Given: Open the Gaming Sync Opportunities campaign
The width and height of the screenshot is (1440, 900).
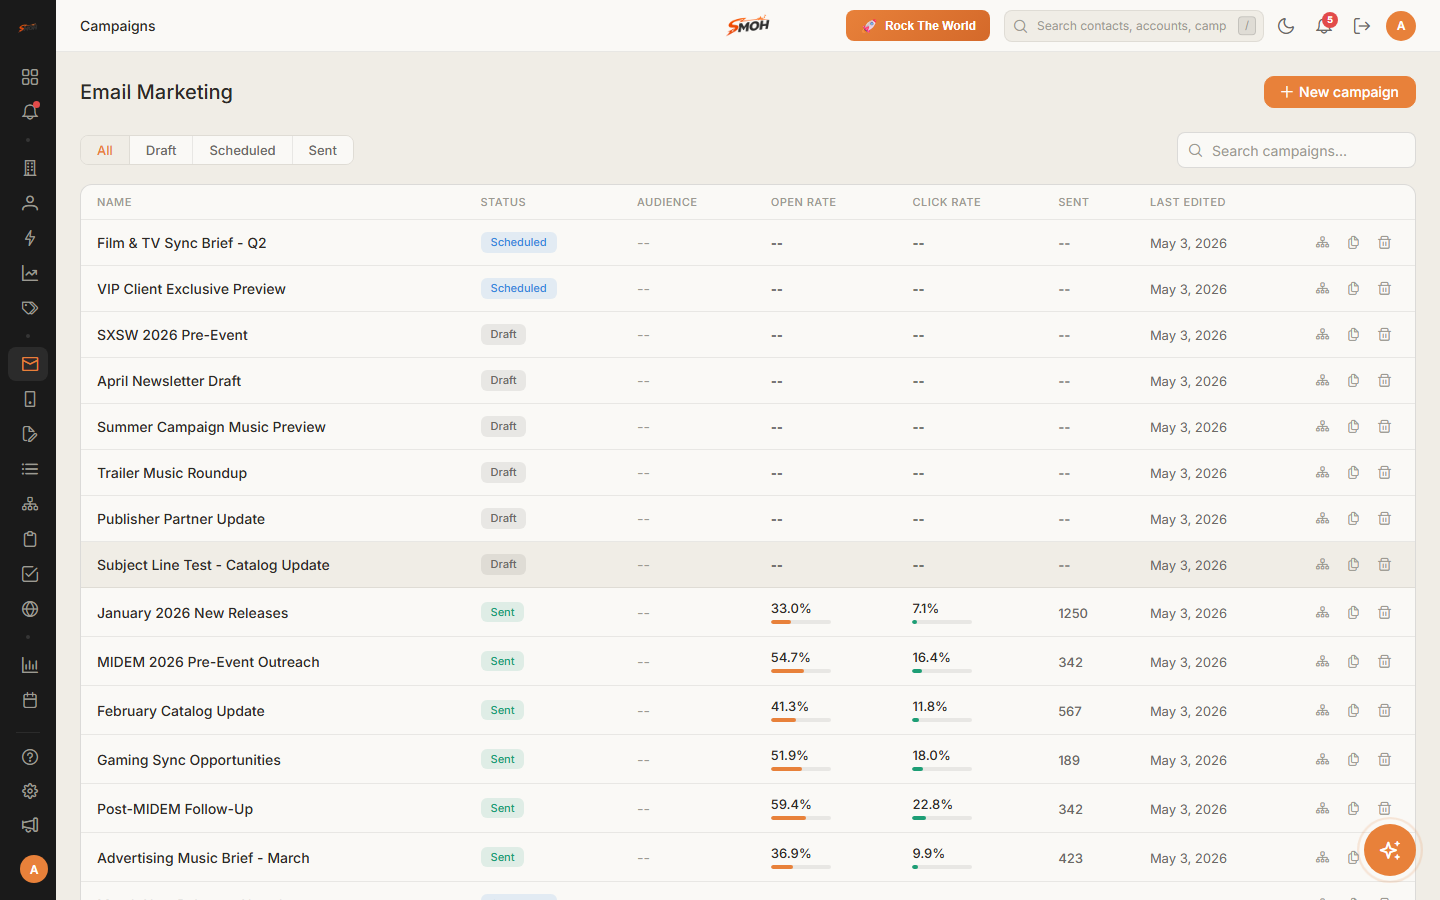Looking at the screenshot, I should pos(189,760).
